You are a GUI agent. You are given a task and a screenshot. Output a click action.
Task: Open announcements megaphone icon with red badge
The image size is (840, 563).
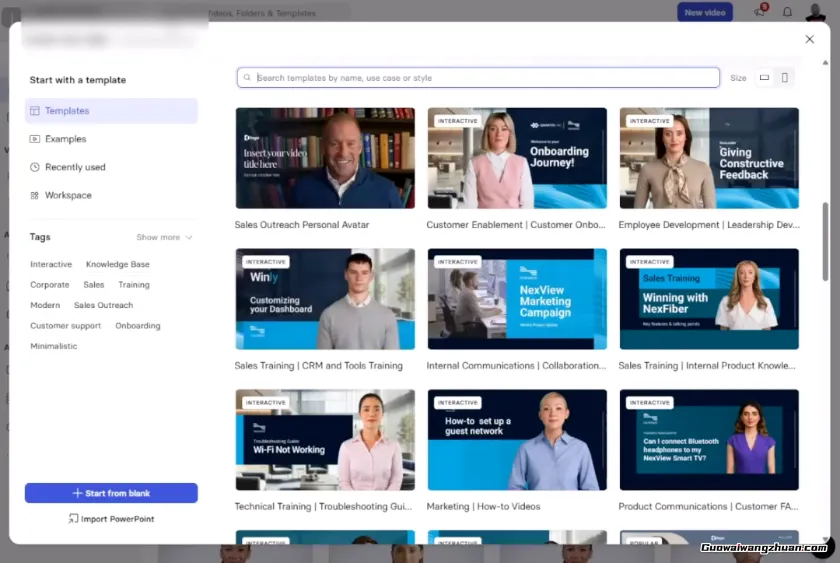(x=761, y=12)
